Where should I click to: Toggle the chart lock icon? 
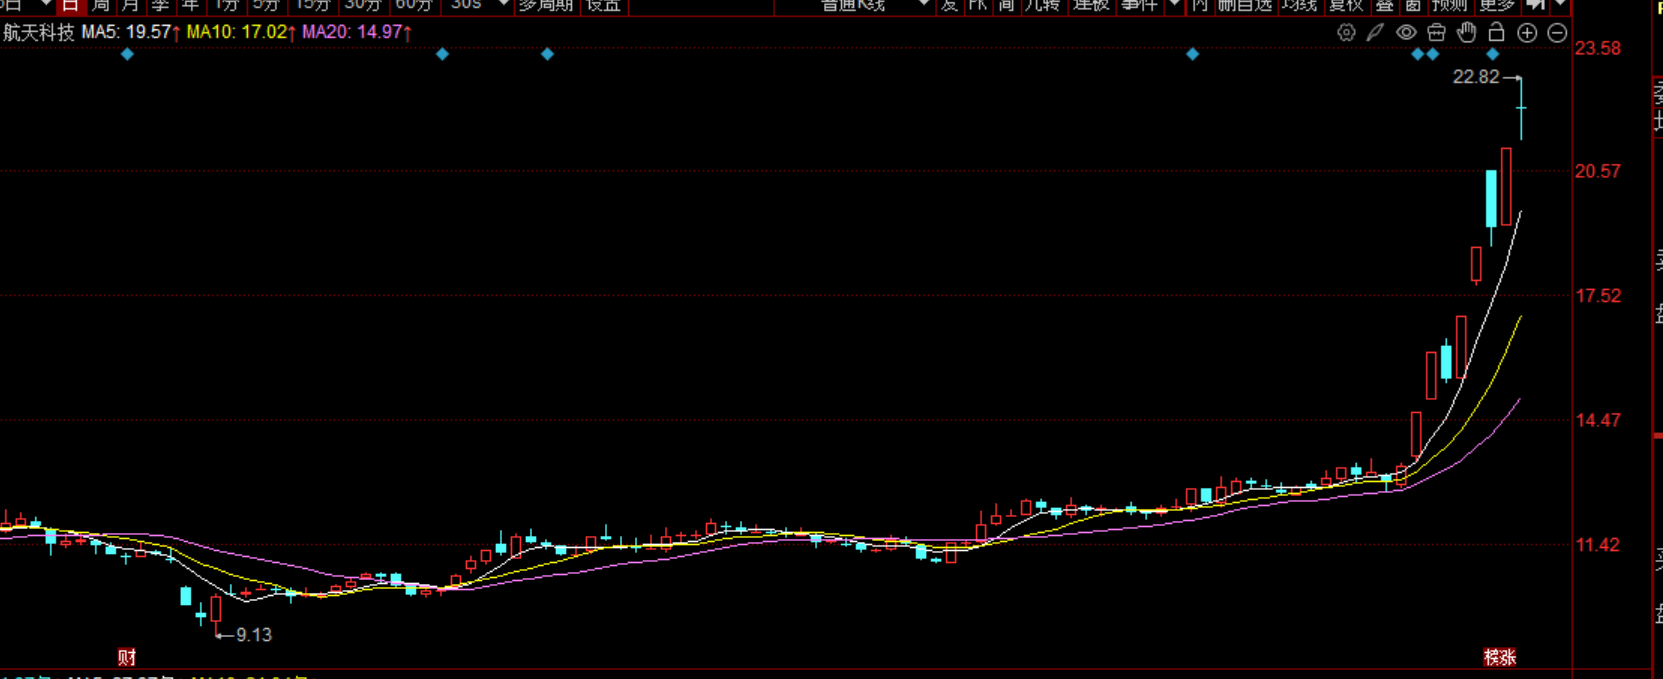[1496, 32]
